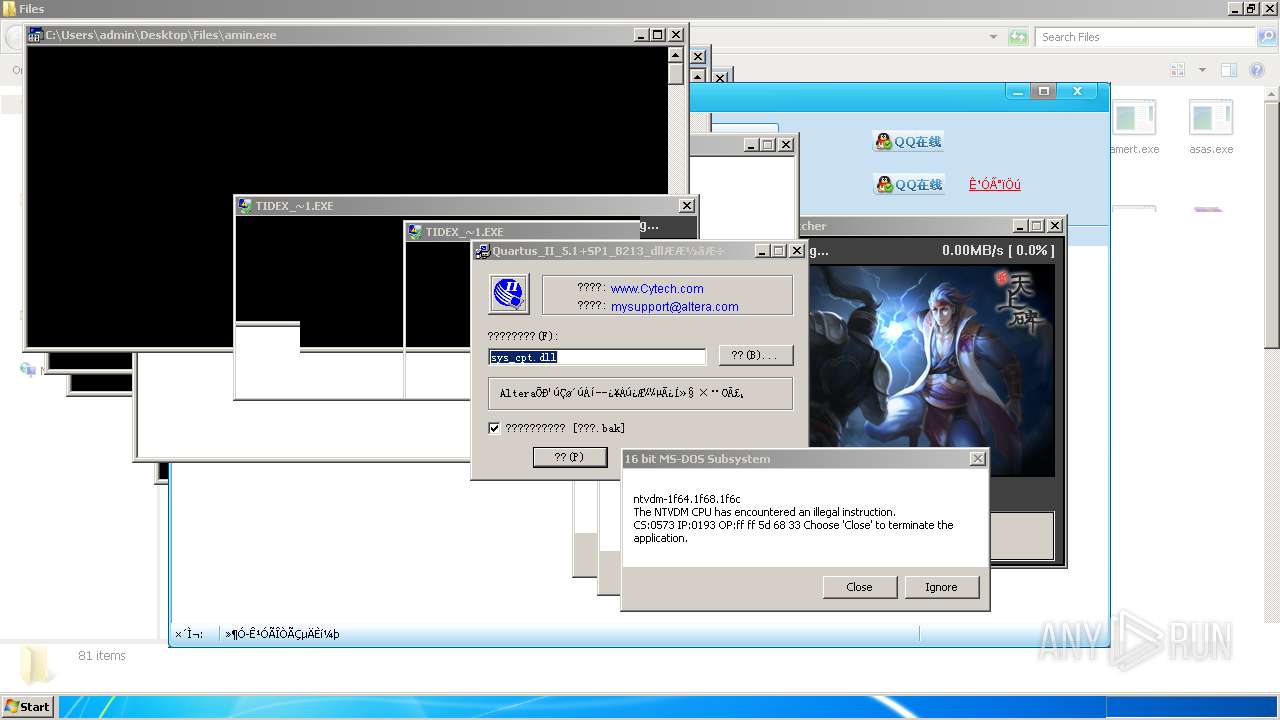This screenshot has height=720, width=1280.
Task: Open the www.Cytech.com link
Action: point(656,288)
